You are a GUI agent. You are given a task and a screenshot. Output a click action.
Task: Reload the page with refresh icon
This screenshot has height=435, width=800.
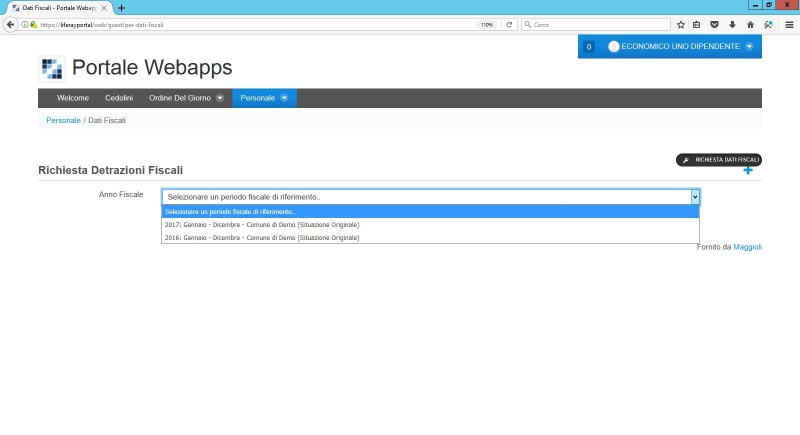pyautogui.click(x=509, y=24)
